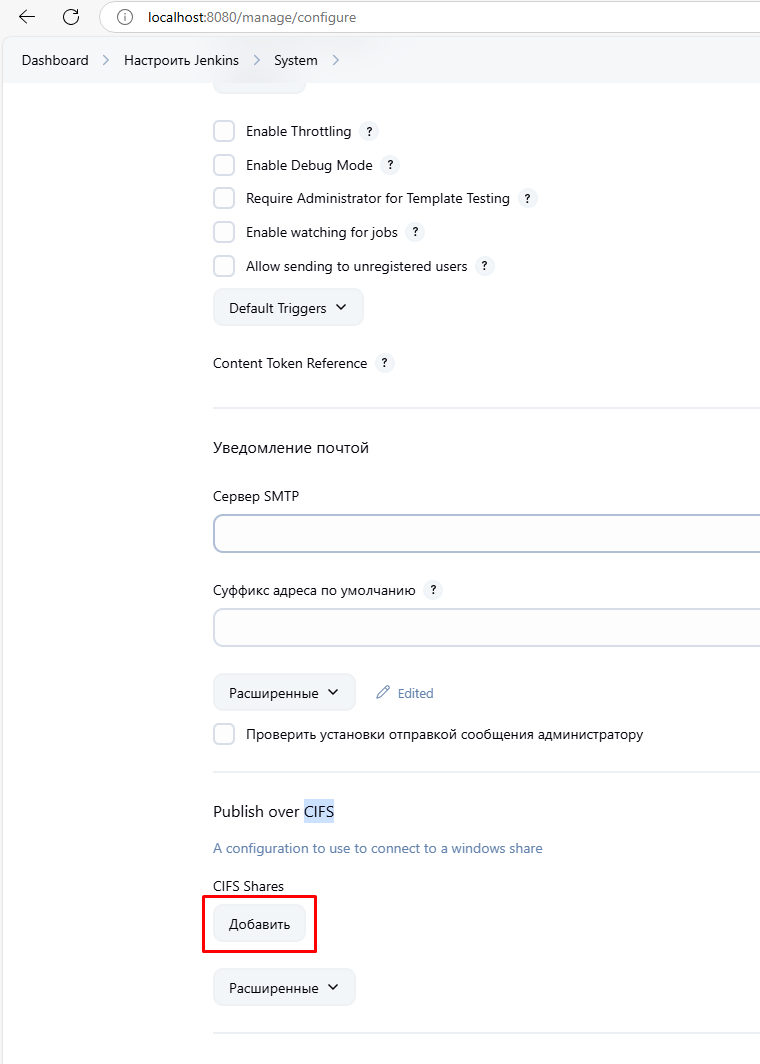
Task: Open help for Allow sending to unregistered users
Action: (485, 266)
